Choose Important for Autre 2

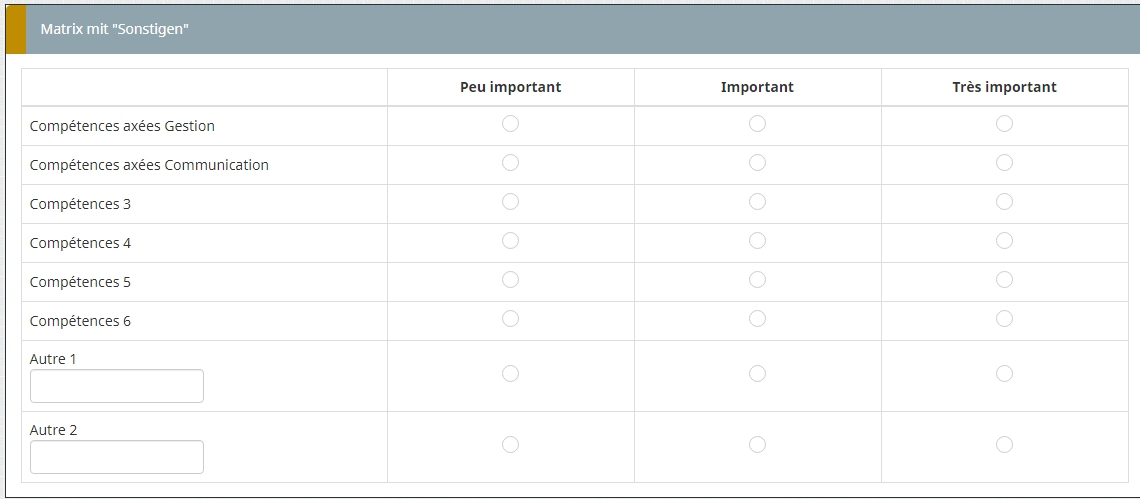[x=757, y=445]
